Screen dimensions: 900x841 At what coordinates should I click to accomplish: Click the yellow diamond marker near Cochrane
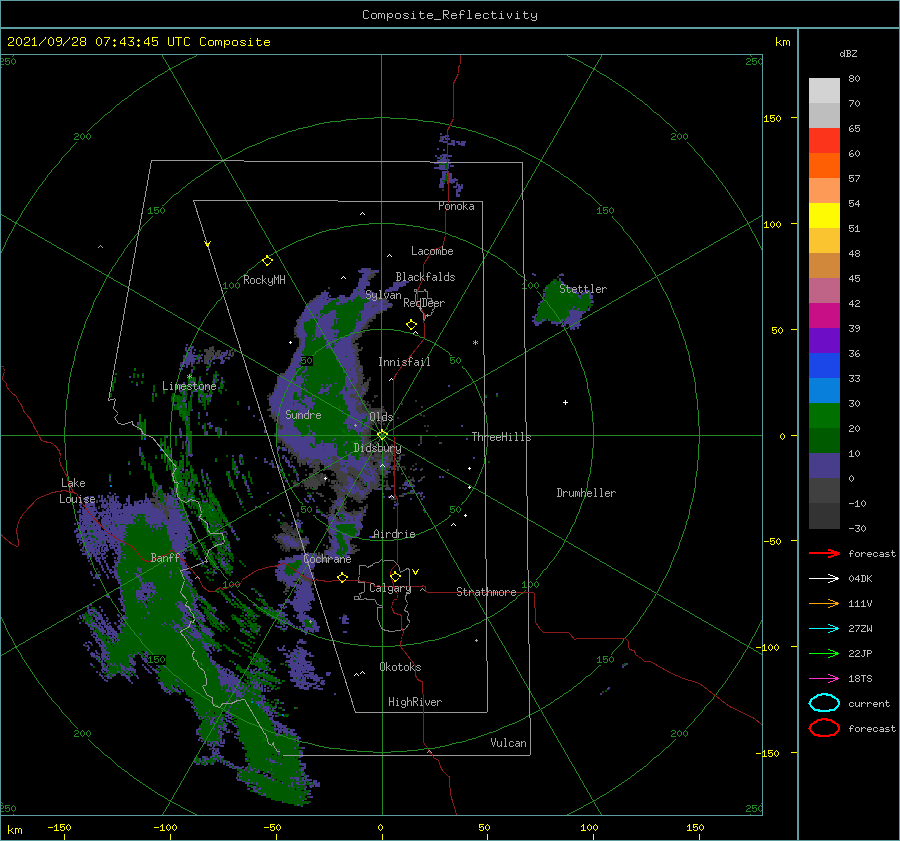pos(342,577)
